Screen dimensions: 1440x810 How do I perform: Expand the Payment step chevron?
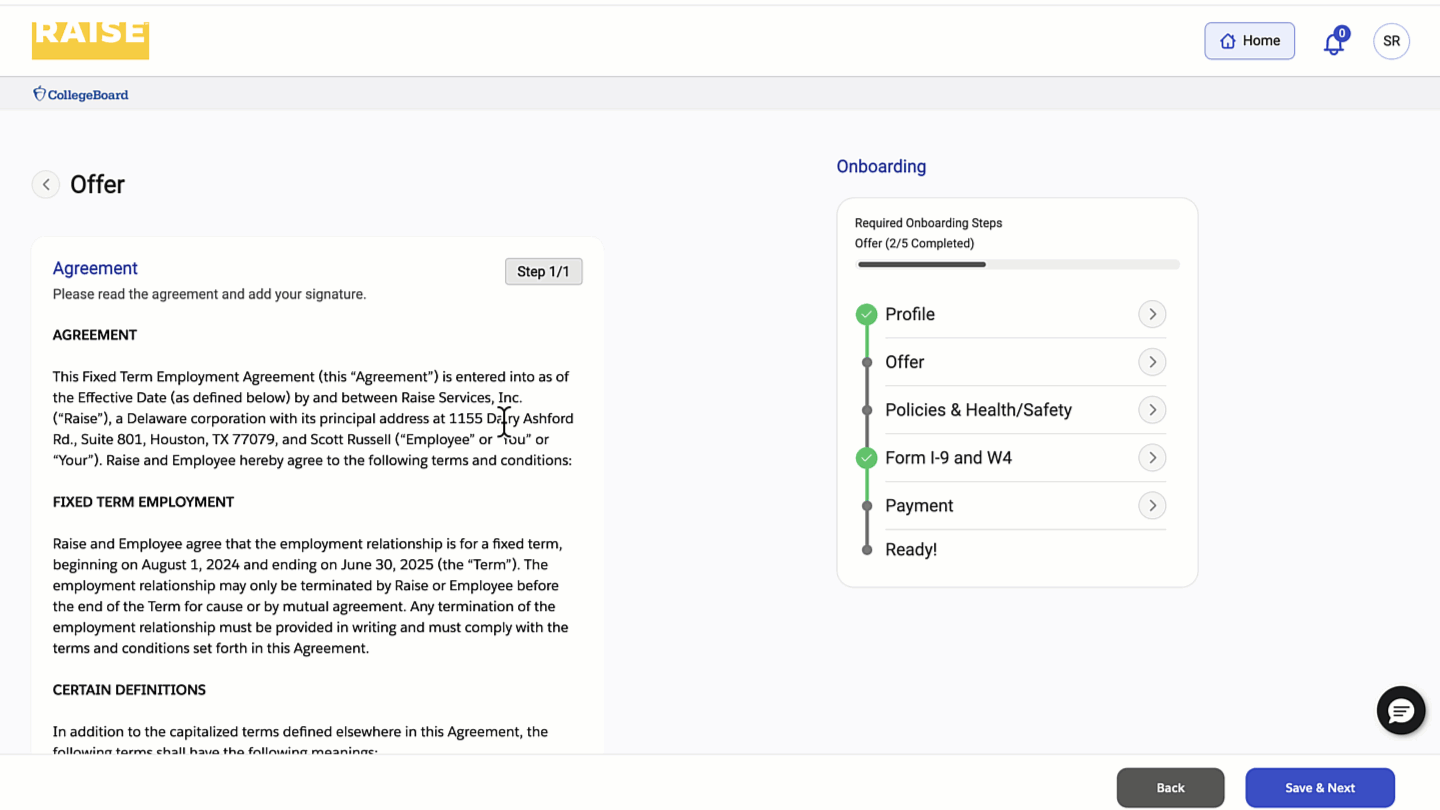(1152, 506)
